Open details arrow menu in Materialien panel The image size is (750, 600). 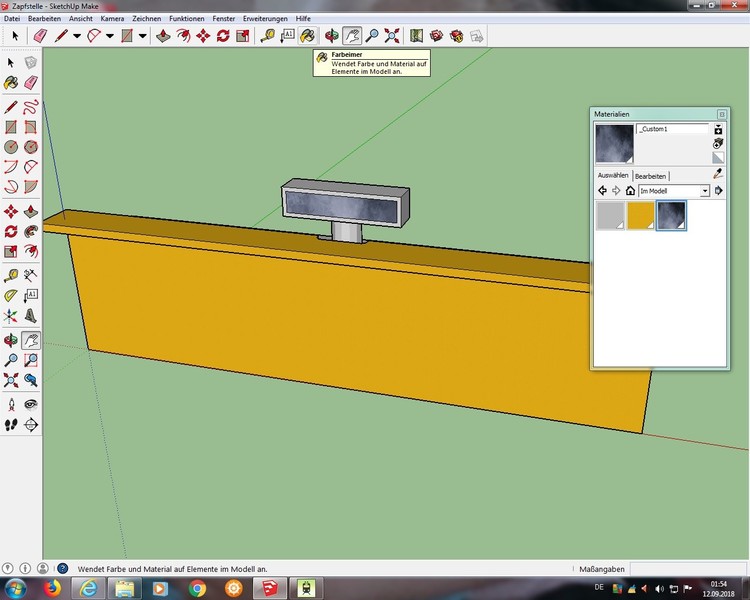point(718,190)
